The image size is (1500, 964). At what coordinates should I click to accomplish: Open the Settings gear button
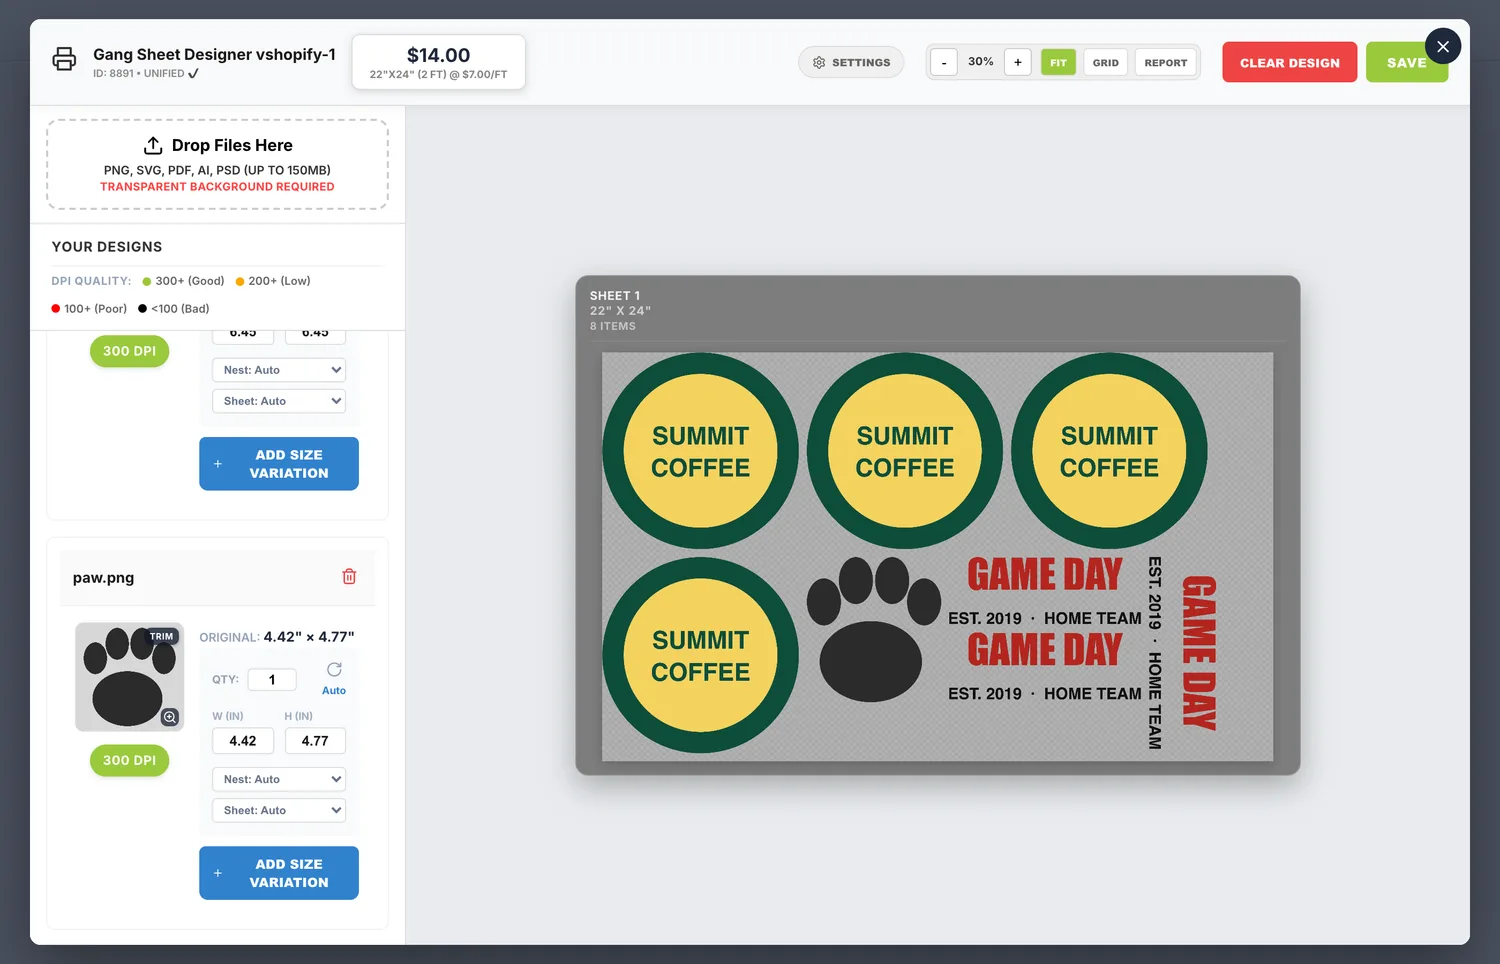click(x=851, y=62)
